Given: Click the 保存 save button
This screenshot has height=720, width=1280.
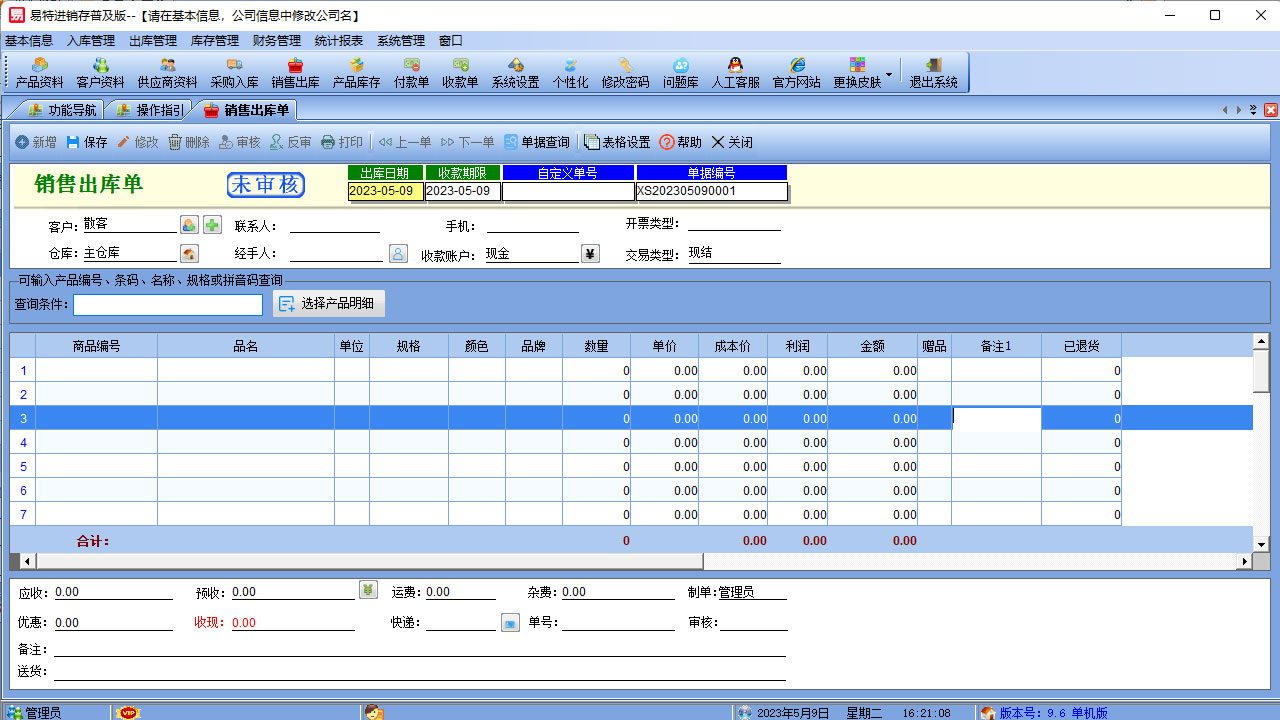Looking at the screenshot, I should pos(87,141).
